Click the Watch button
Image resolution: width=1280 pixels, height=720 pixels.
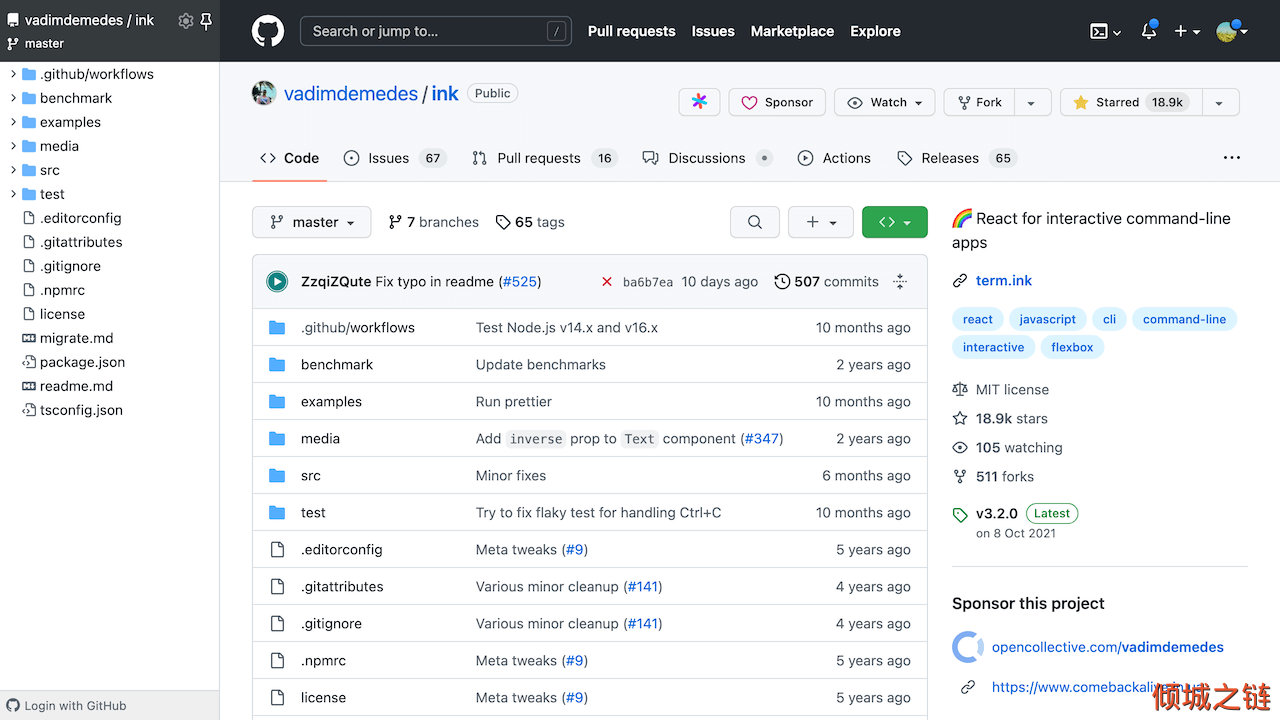coord(885,102)
